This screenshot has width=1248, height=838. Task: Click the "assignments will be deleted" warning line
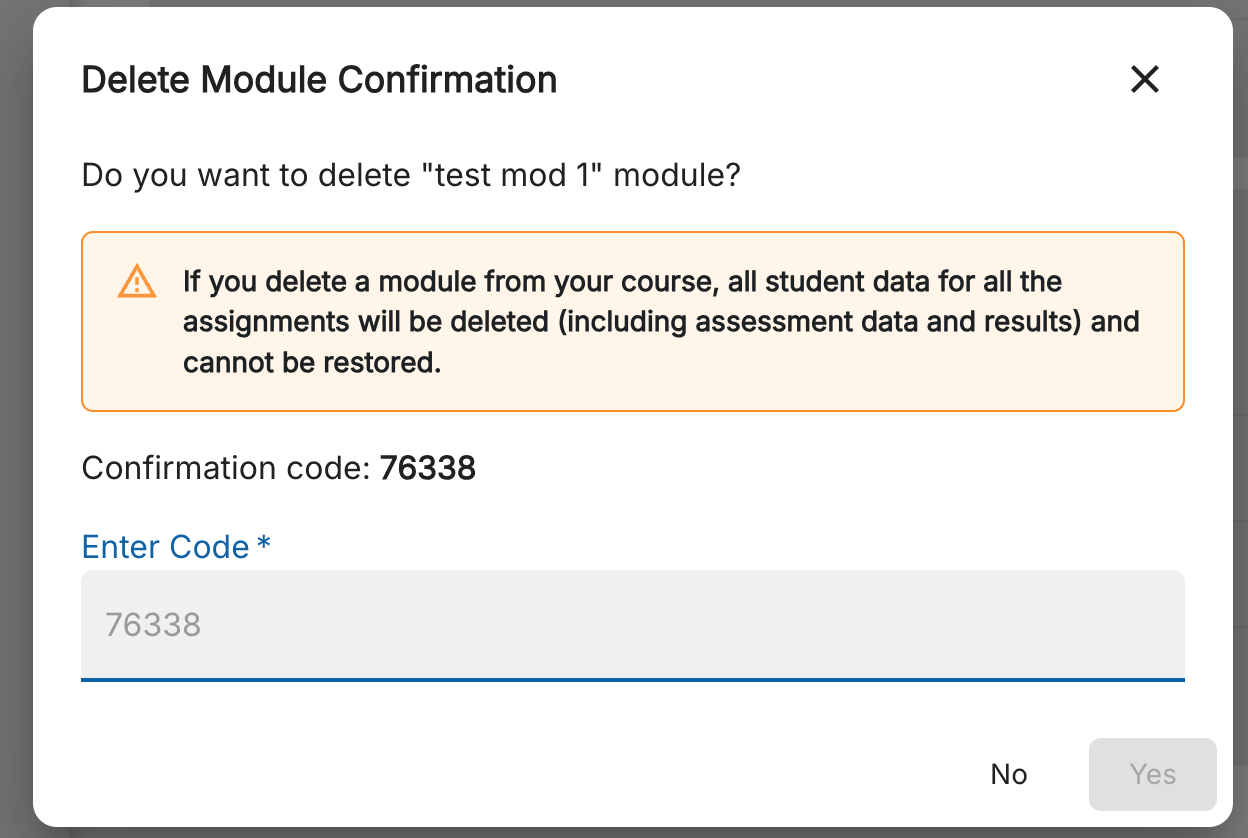pyautogui.click(x=661, y=323)
